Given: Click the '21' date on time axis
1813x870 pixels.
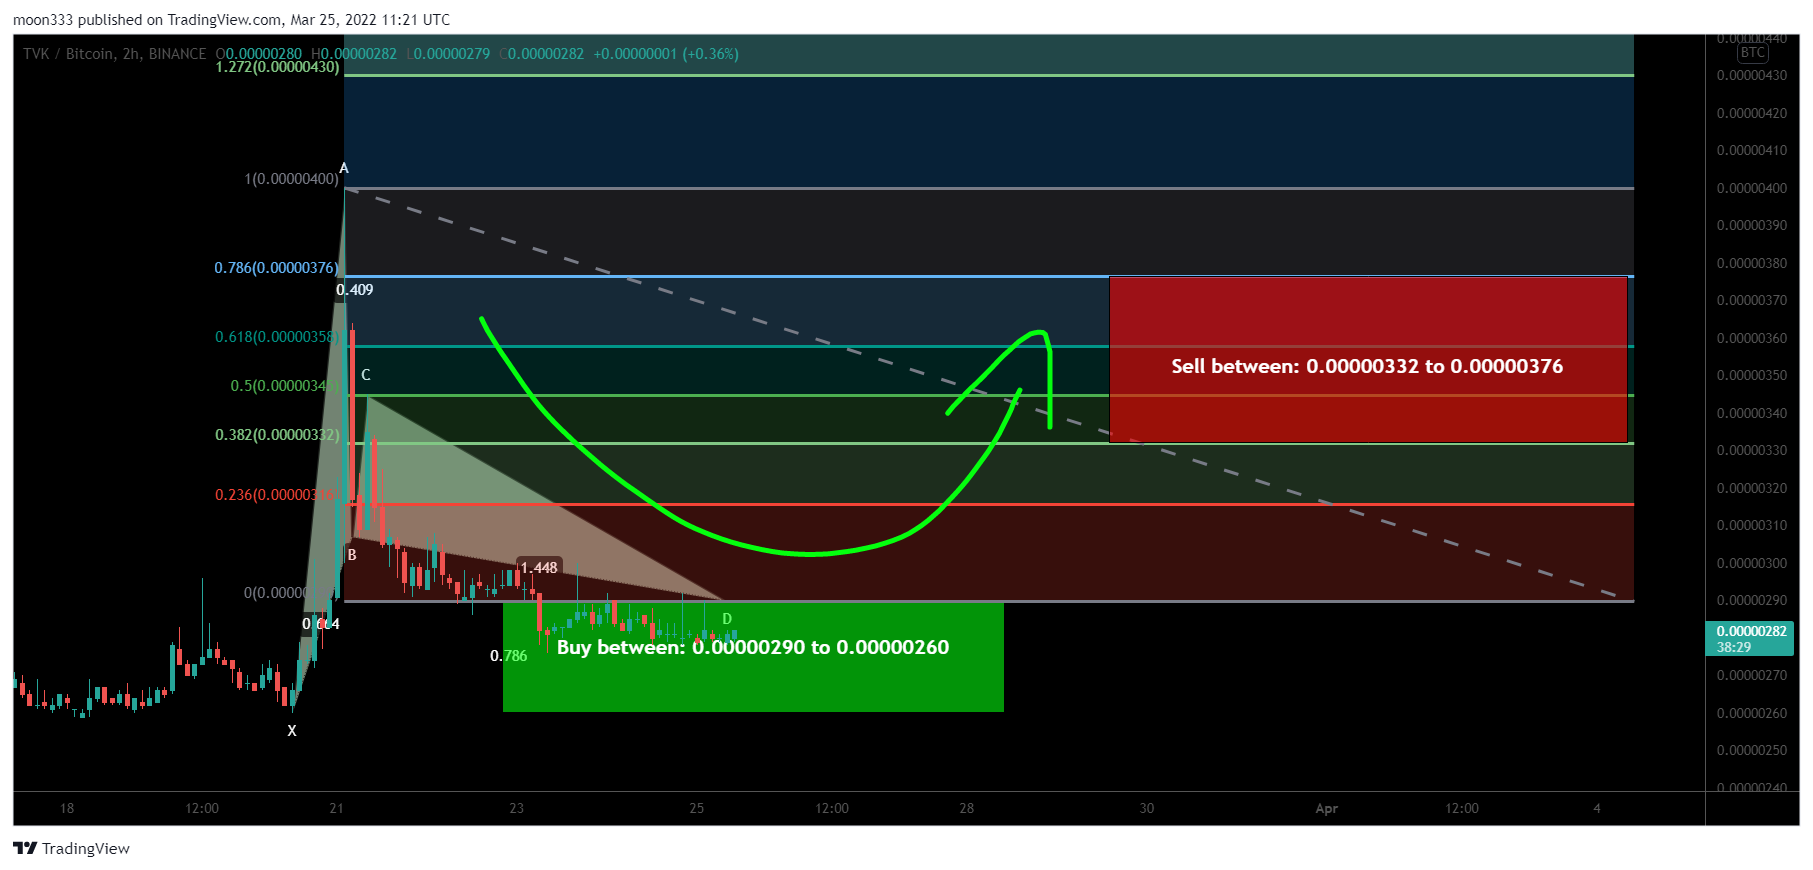Looking at the screenshot, I should point(336,808).
